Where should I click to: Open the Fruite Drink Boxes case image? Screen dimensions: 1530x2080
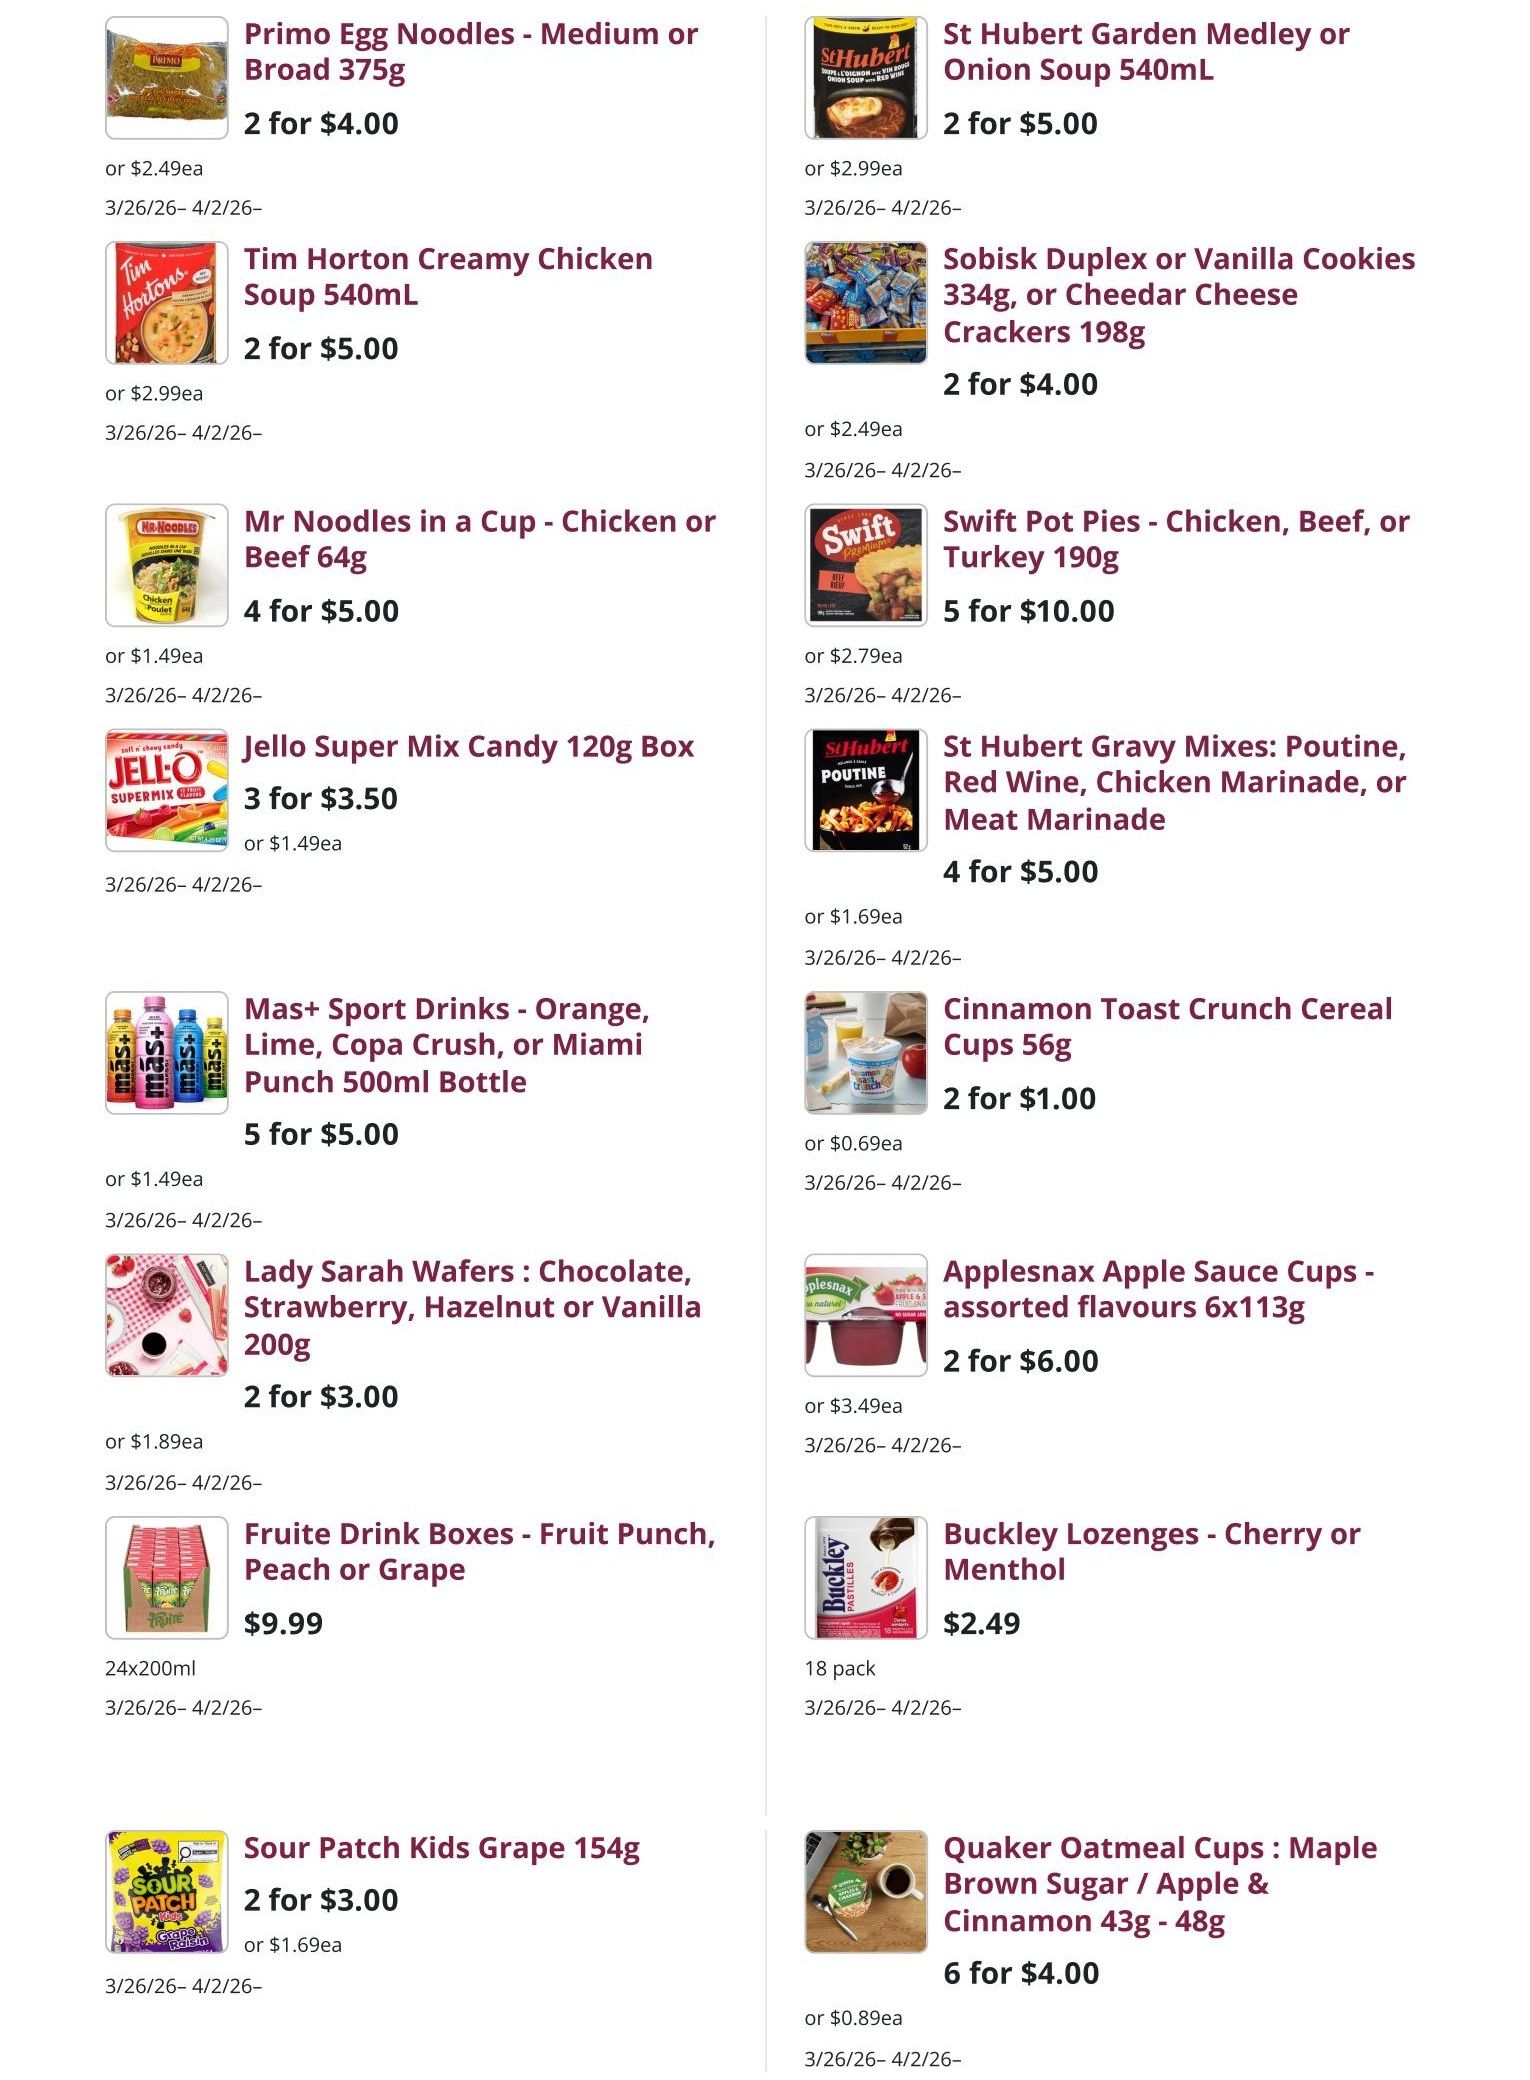(166, 1577)
